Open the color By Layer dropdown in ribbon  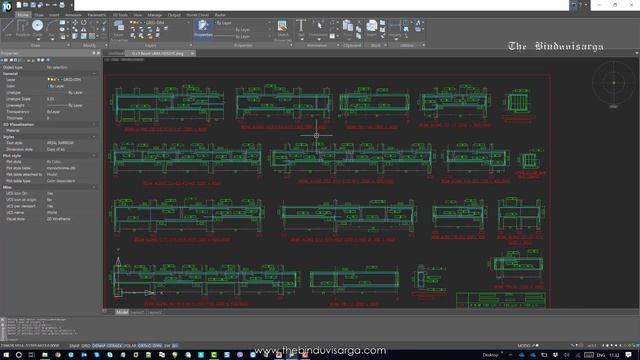pos(243,23)
